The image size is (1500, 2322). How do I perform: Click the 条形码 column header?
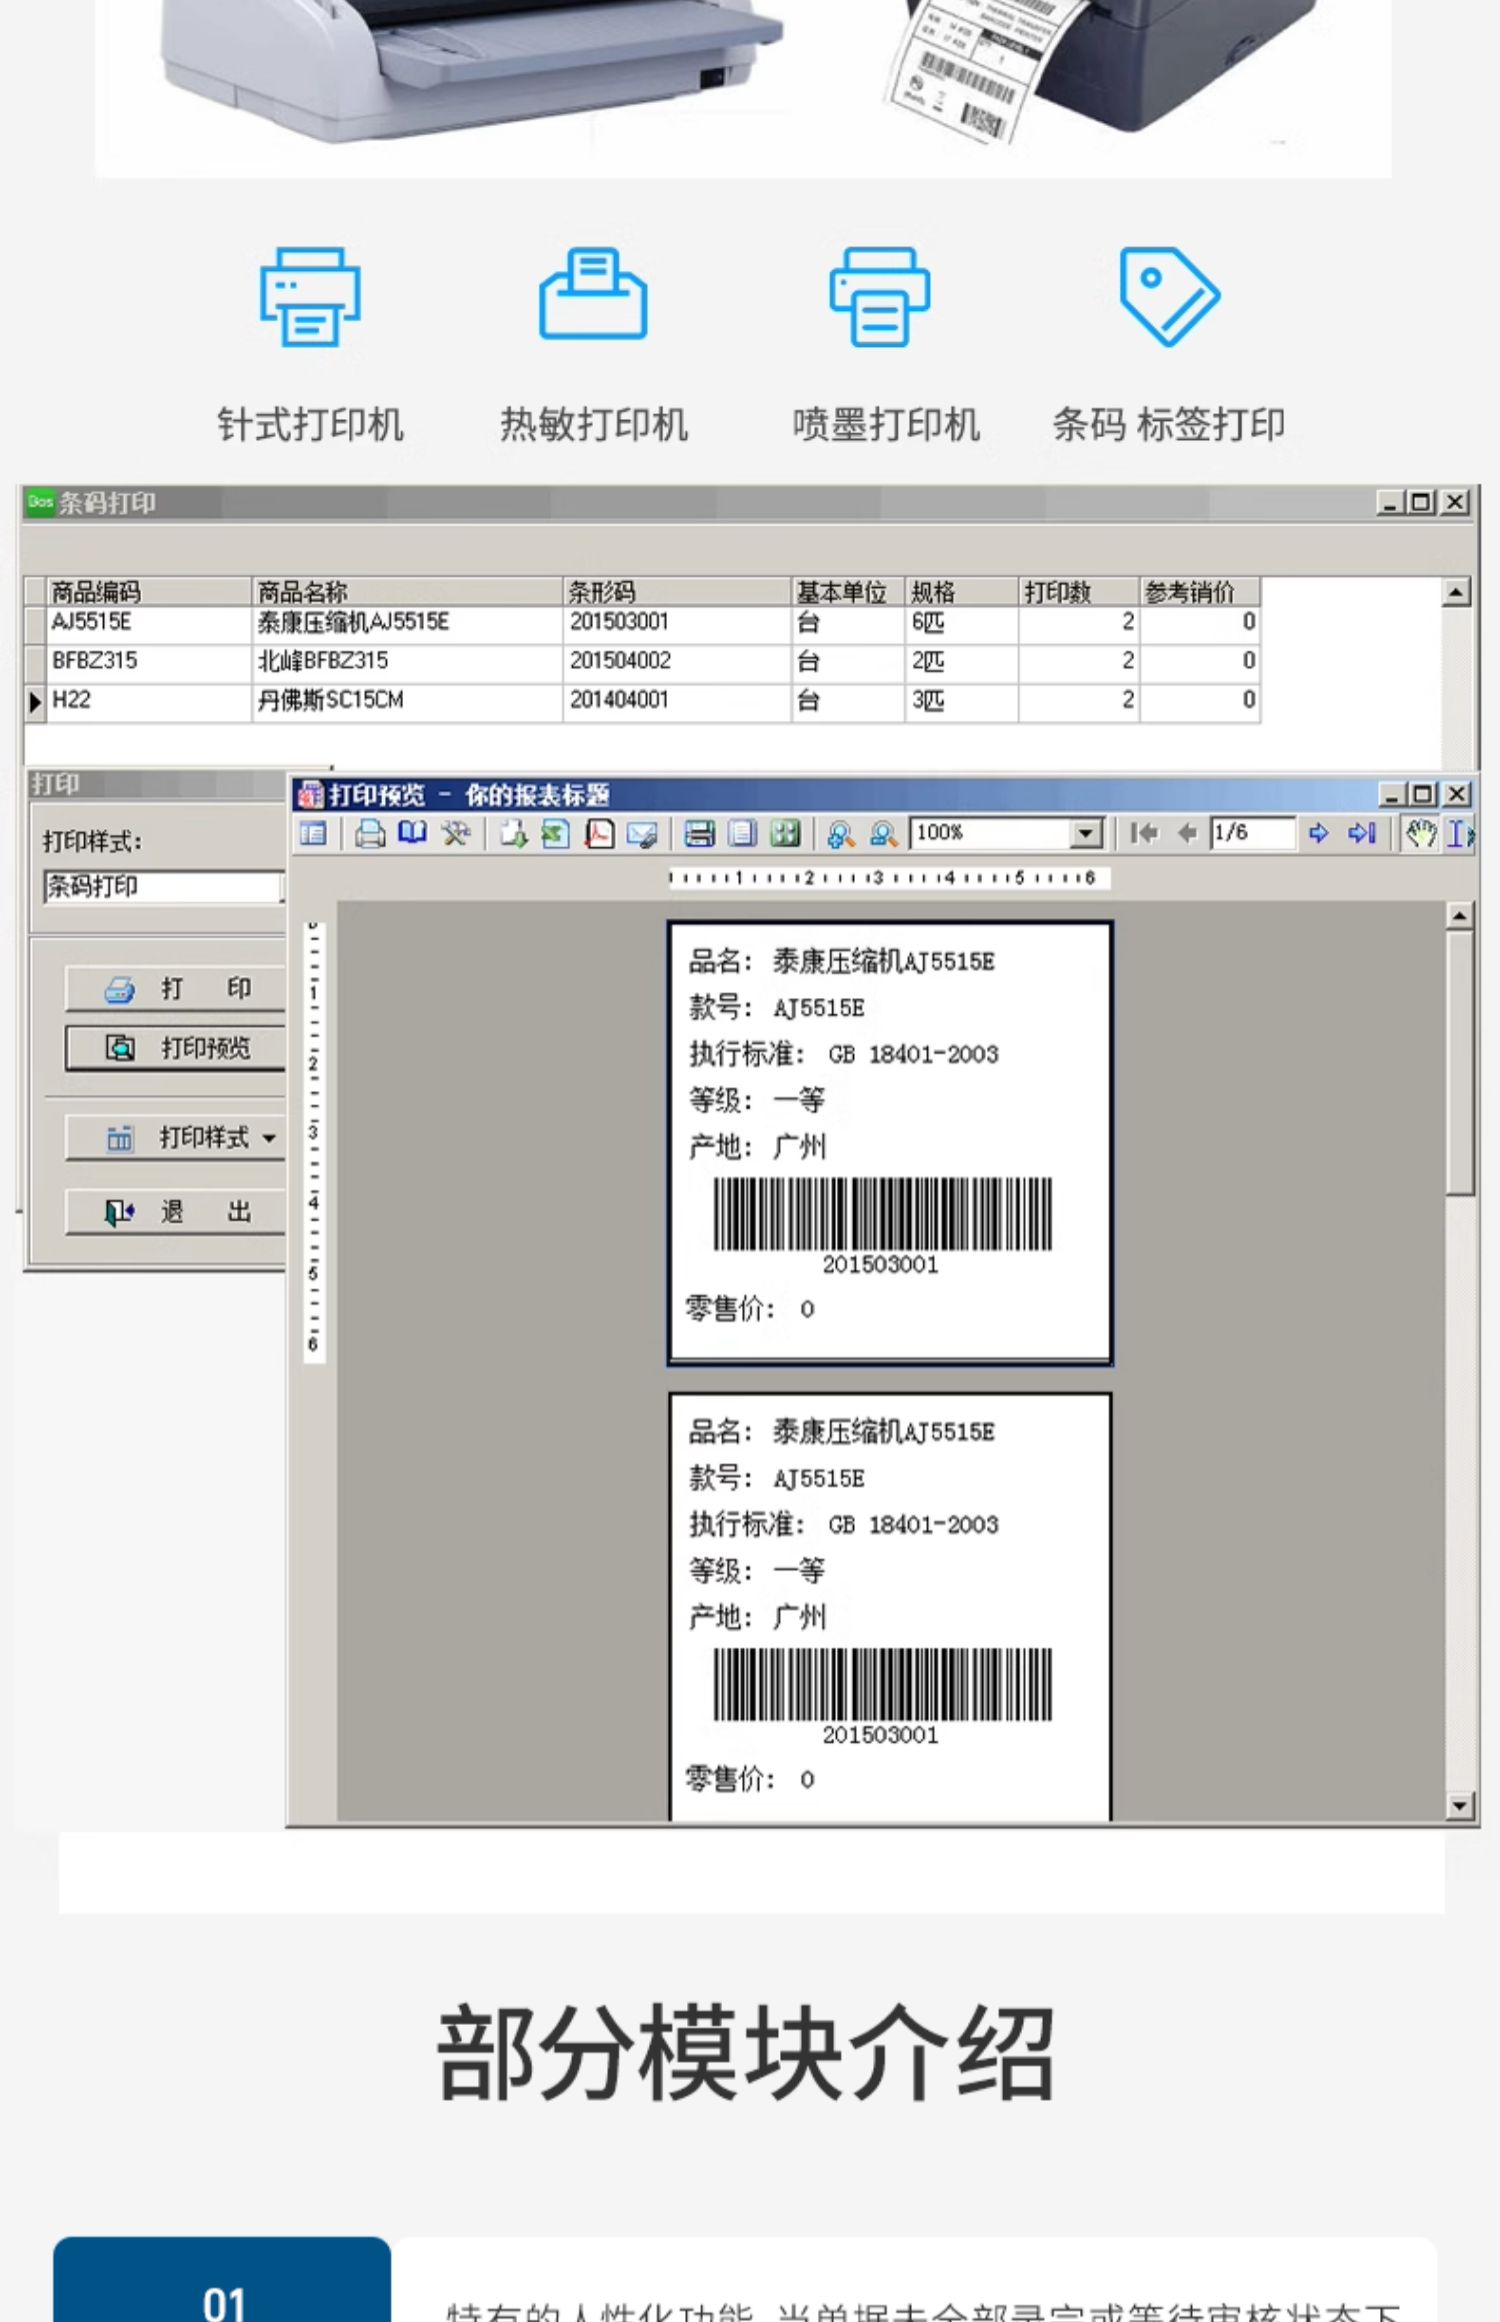[x=677, y=592]
